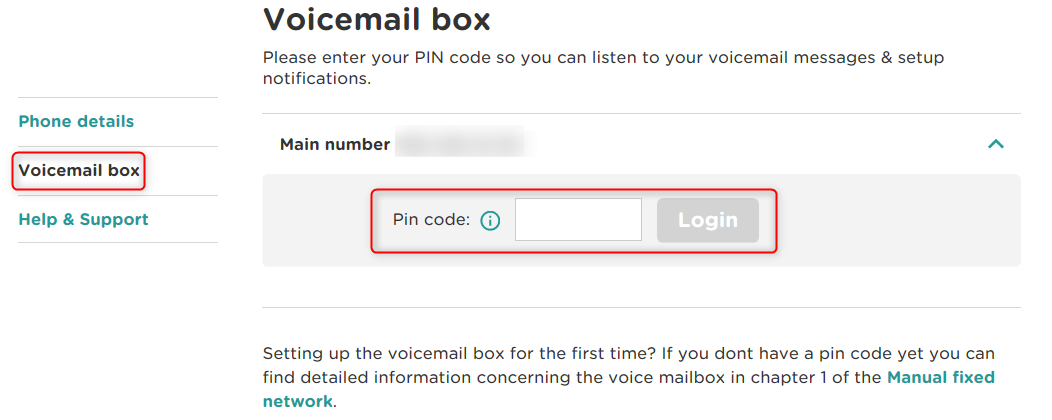The image size is (1052, 420).
Task: Click the 'Please enter your PIN code' paragraph
Action: click(x=600, y=58)
